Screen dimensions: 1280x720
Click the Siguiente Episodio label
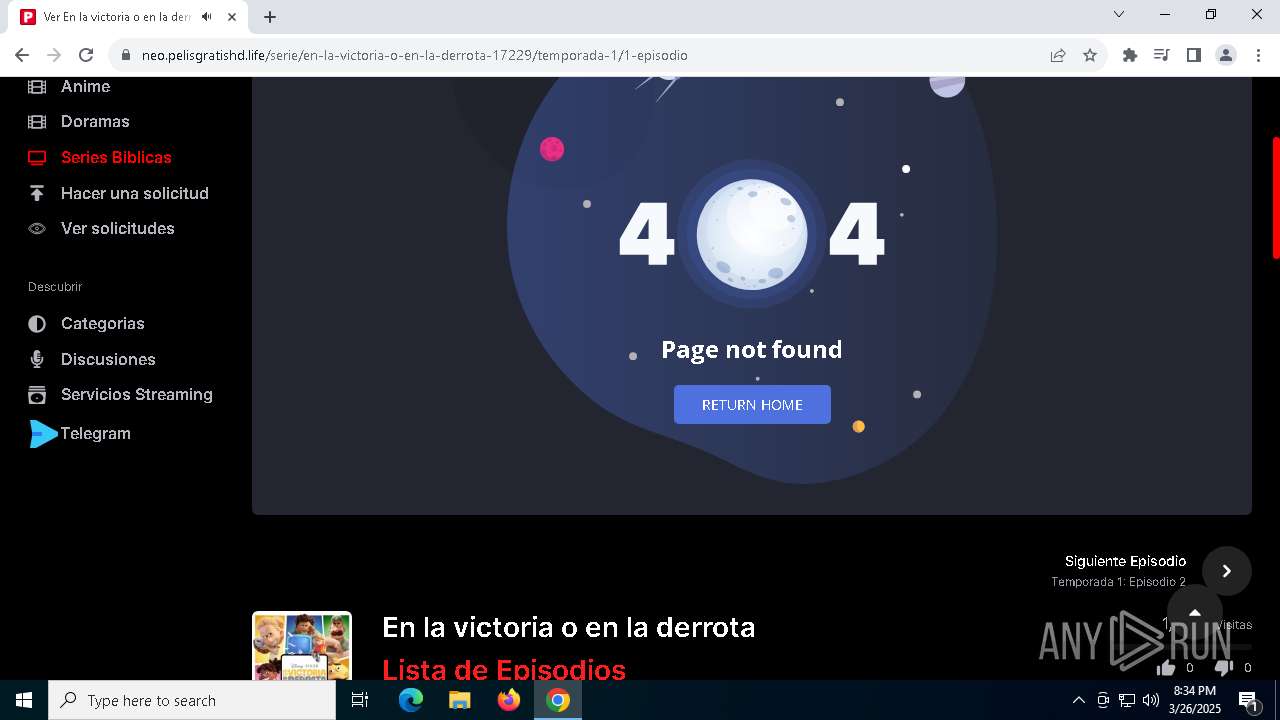(1125, 561)
